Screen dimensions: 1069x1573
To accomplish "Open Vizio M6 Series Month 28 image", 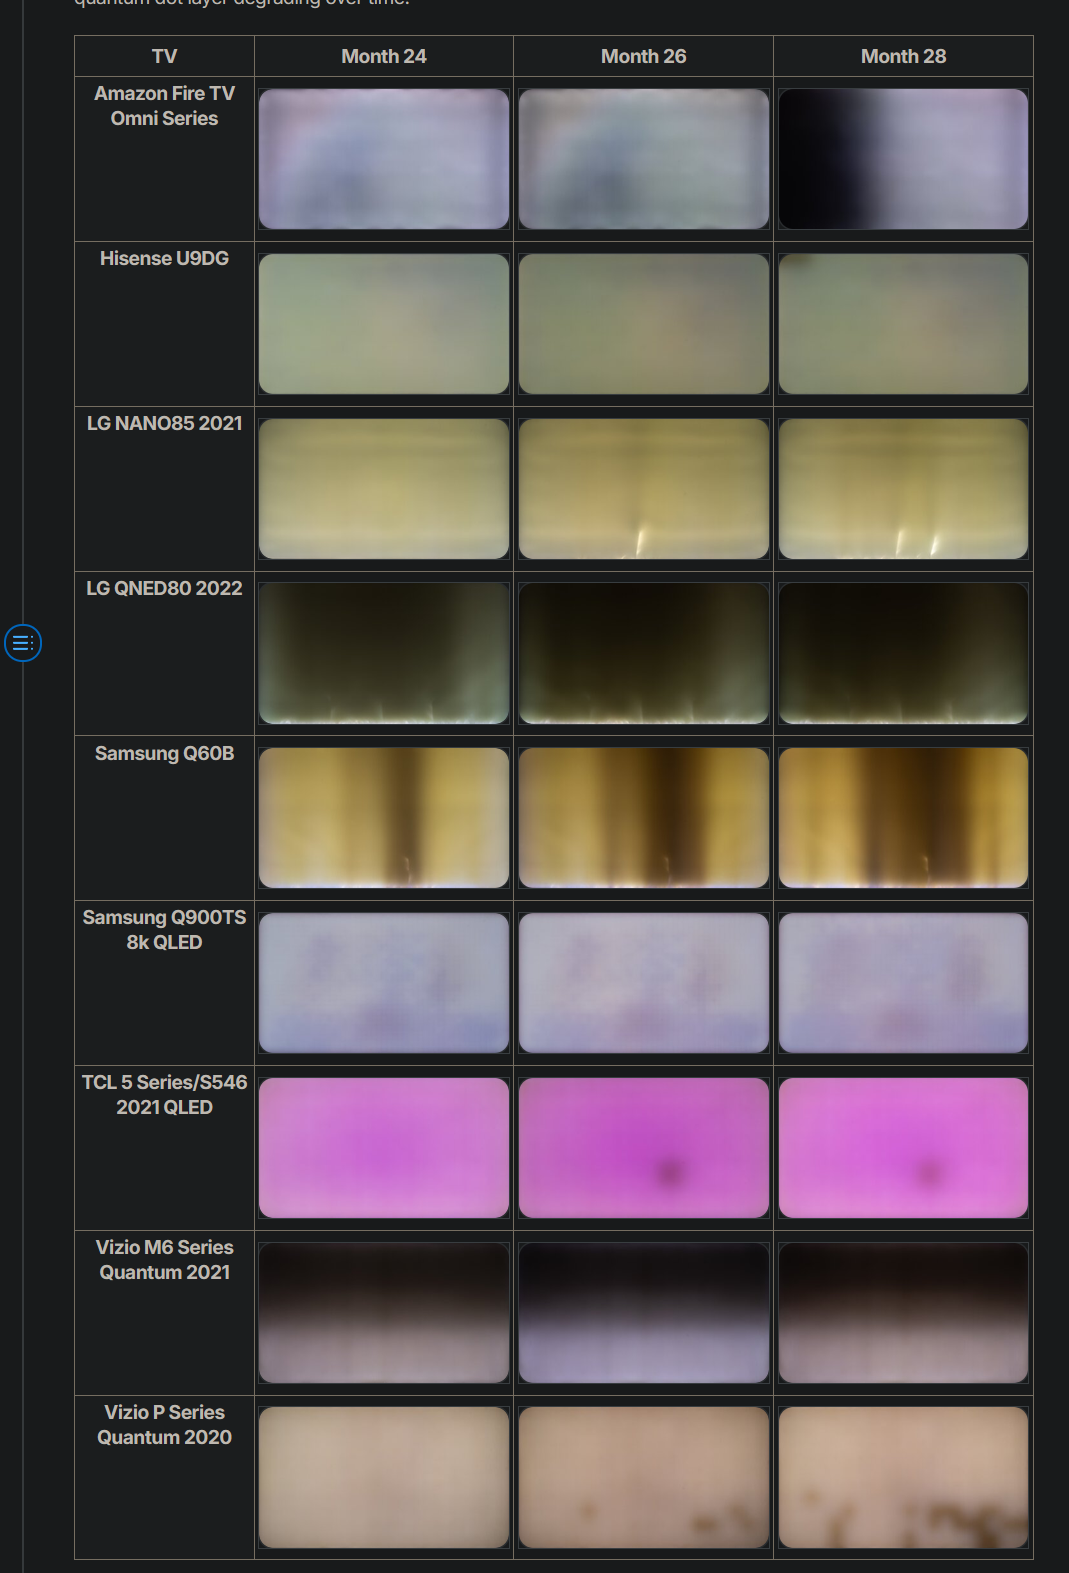I will tap(903, 1313).
